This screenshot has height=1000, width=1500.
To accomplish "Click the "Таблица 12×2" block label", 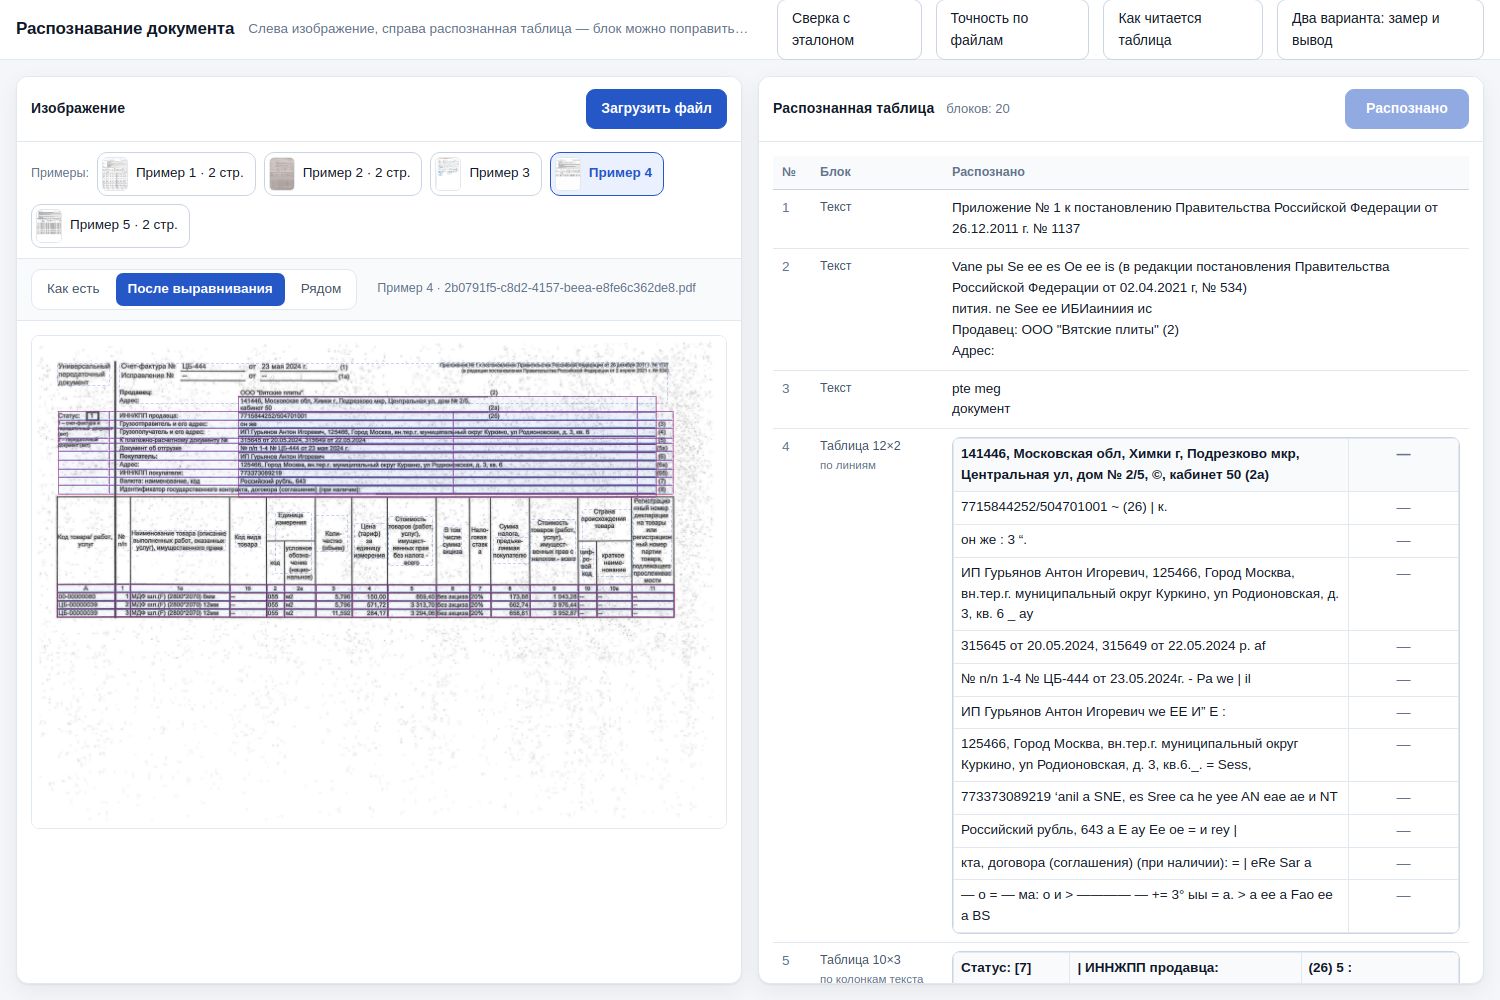I will coord(860,446).
